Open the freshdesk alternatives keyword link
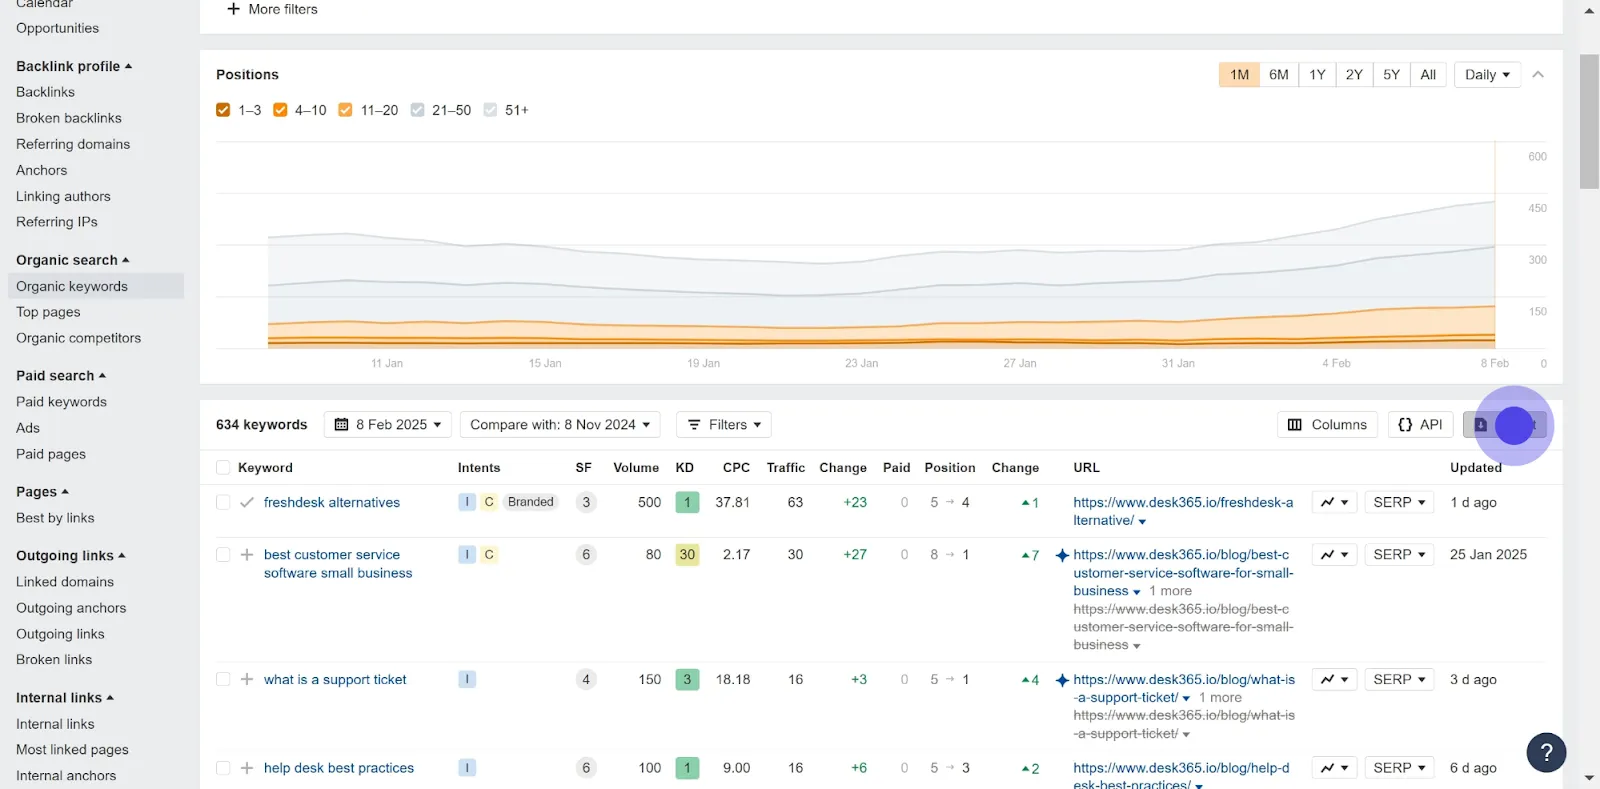The image size is (1600, 789). pos(332,502)
